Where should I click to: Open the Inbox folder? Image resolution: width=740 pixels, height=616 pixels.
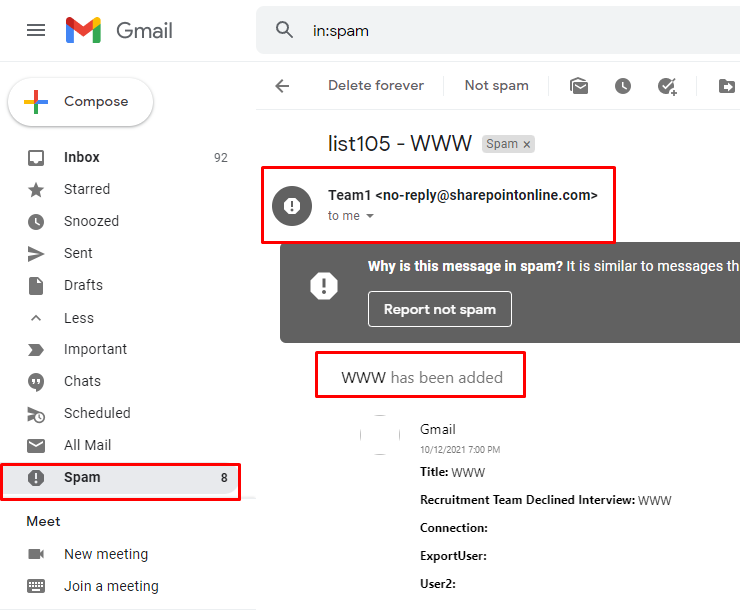click(120, 157)
